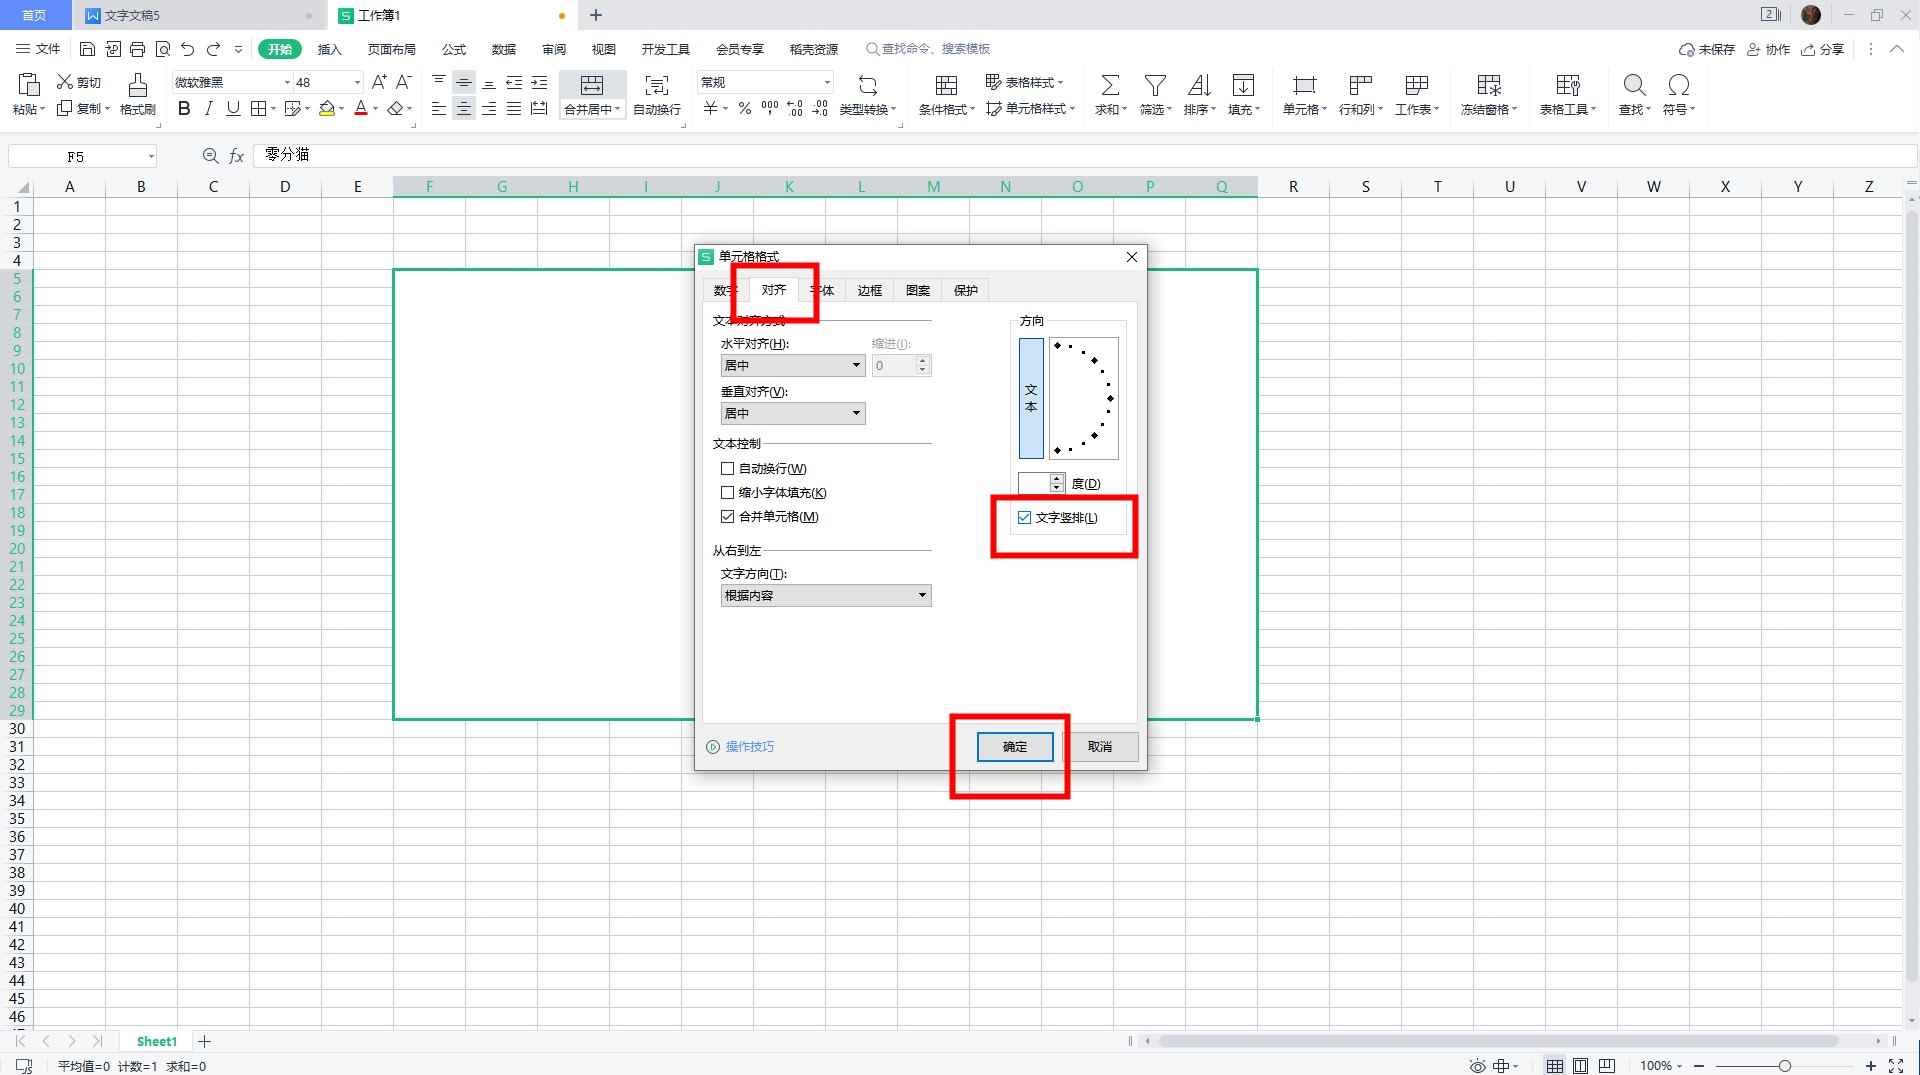
Task: Check the 缩小字体填充 option
Action: click(728, 492)
